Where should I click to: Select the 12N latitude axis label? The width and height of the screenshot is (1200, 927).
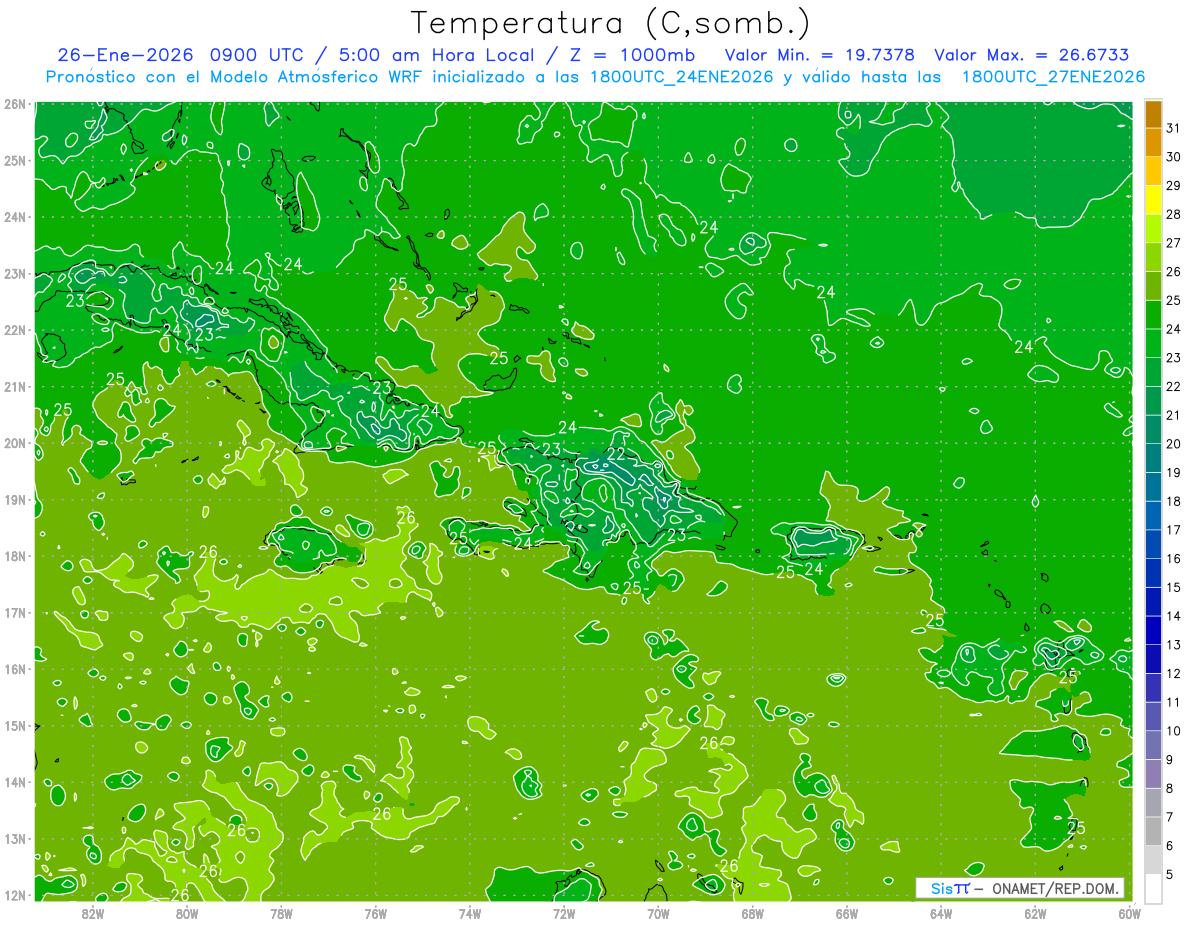[15, 895]
